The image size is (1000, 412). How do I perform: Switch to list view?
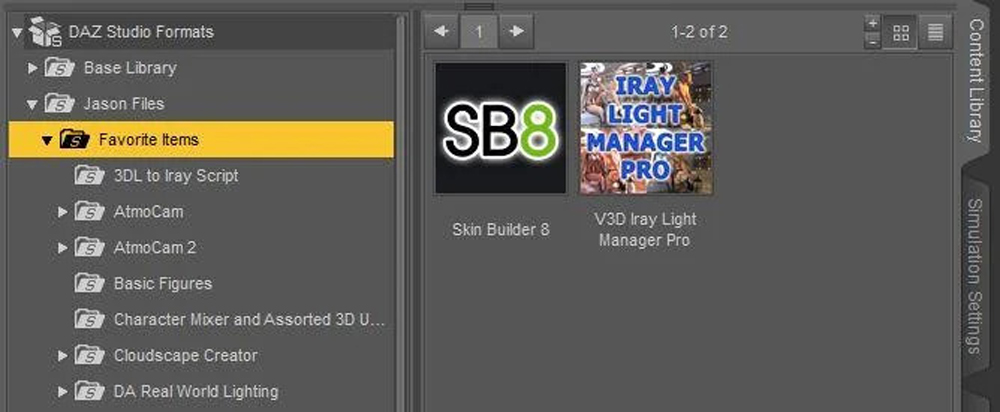(x=936, y=33)
